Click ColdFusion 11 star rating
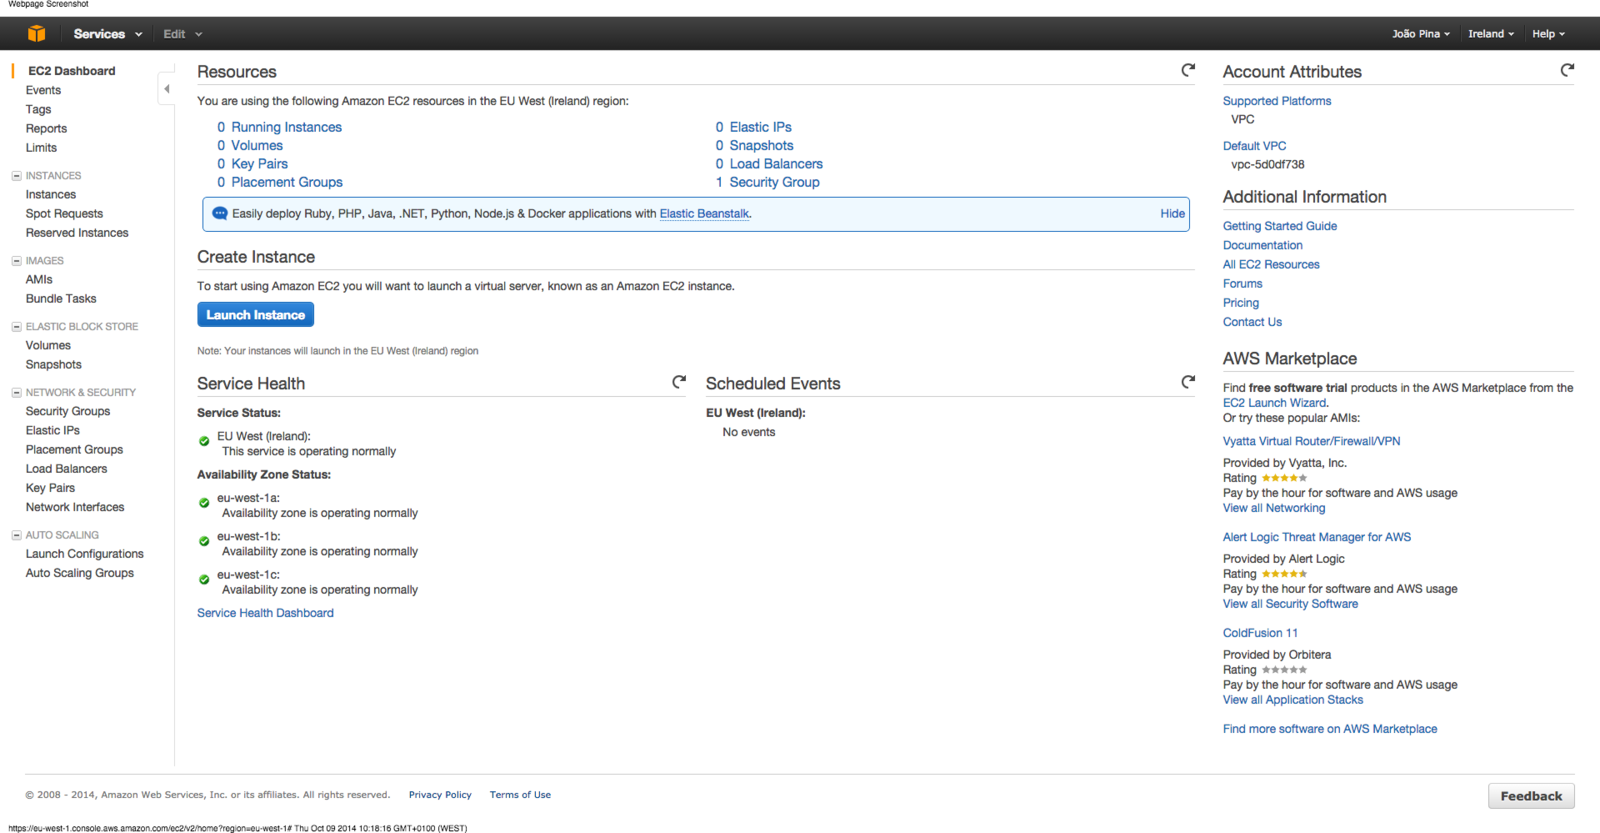Viewport: 1600px width, 833px height. pyautogui.click(x=1284, y=670)
